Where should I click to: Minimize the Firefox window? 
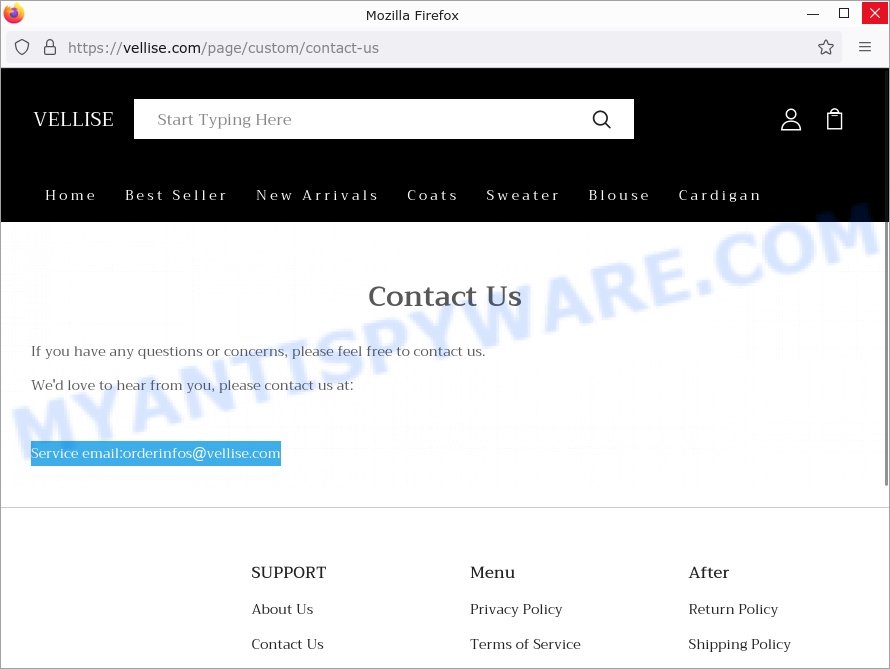pos(813,14)
